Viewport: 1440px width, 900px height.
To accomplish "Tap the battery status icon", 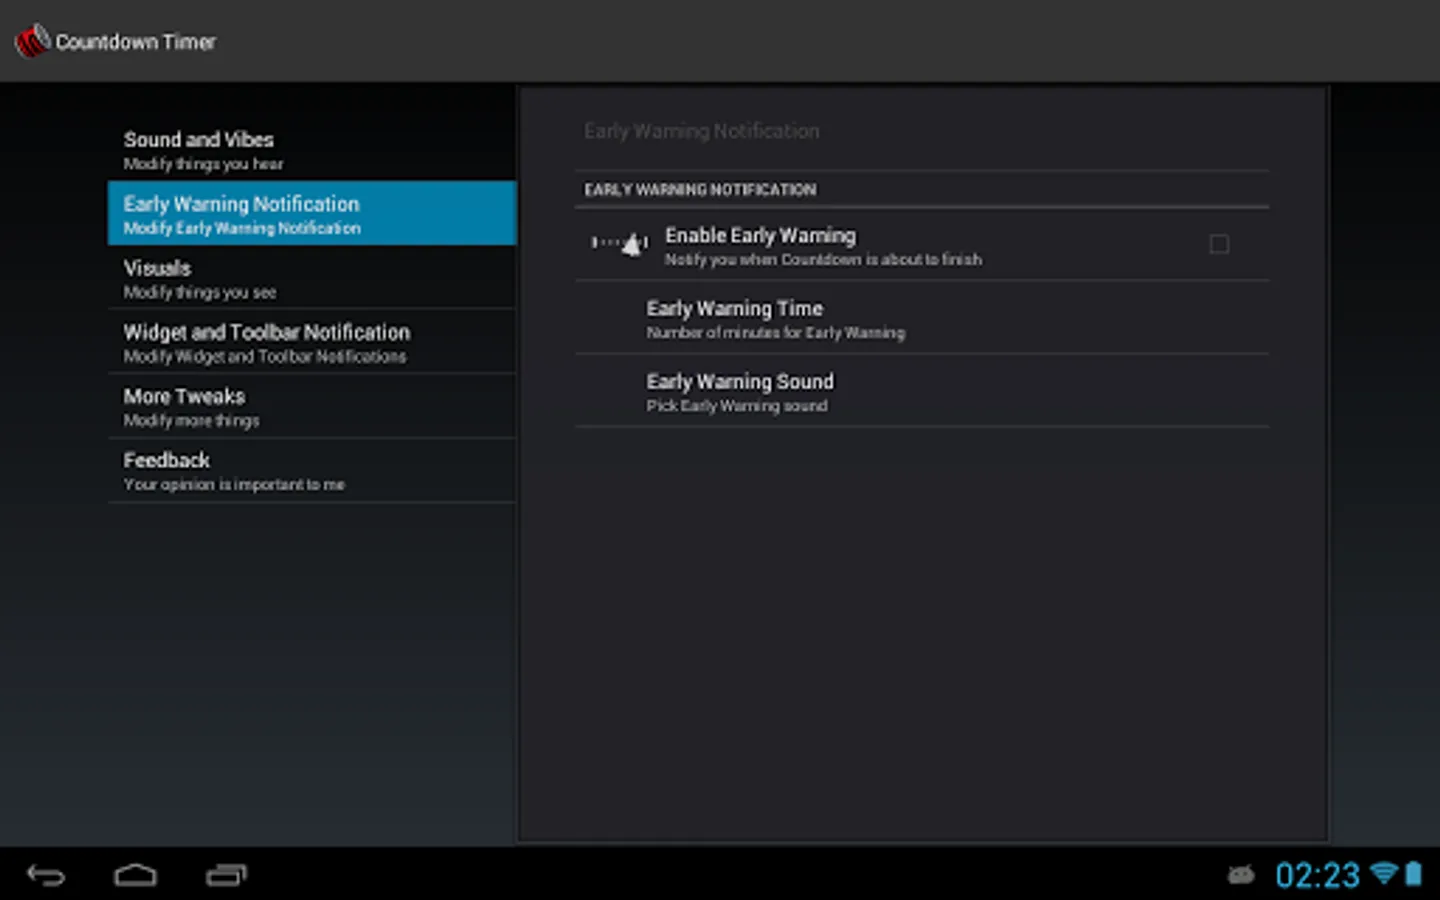I will (1413, 873).
